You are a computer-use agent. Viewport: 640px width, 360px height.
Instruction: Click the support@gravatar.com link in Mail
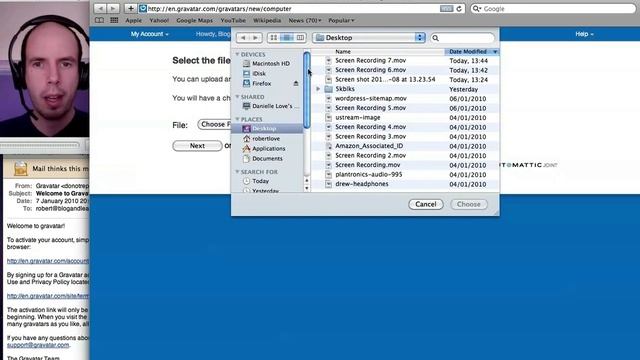tap(38, 345)
